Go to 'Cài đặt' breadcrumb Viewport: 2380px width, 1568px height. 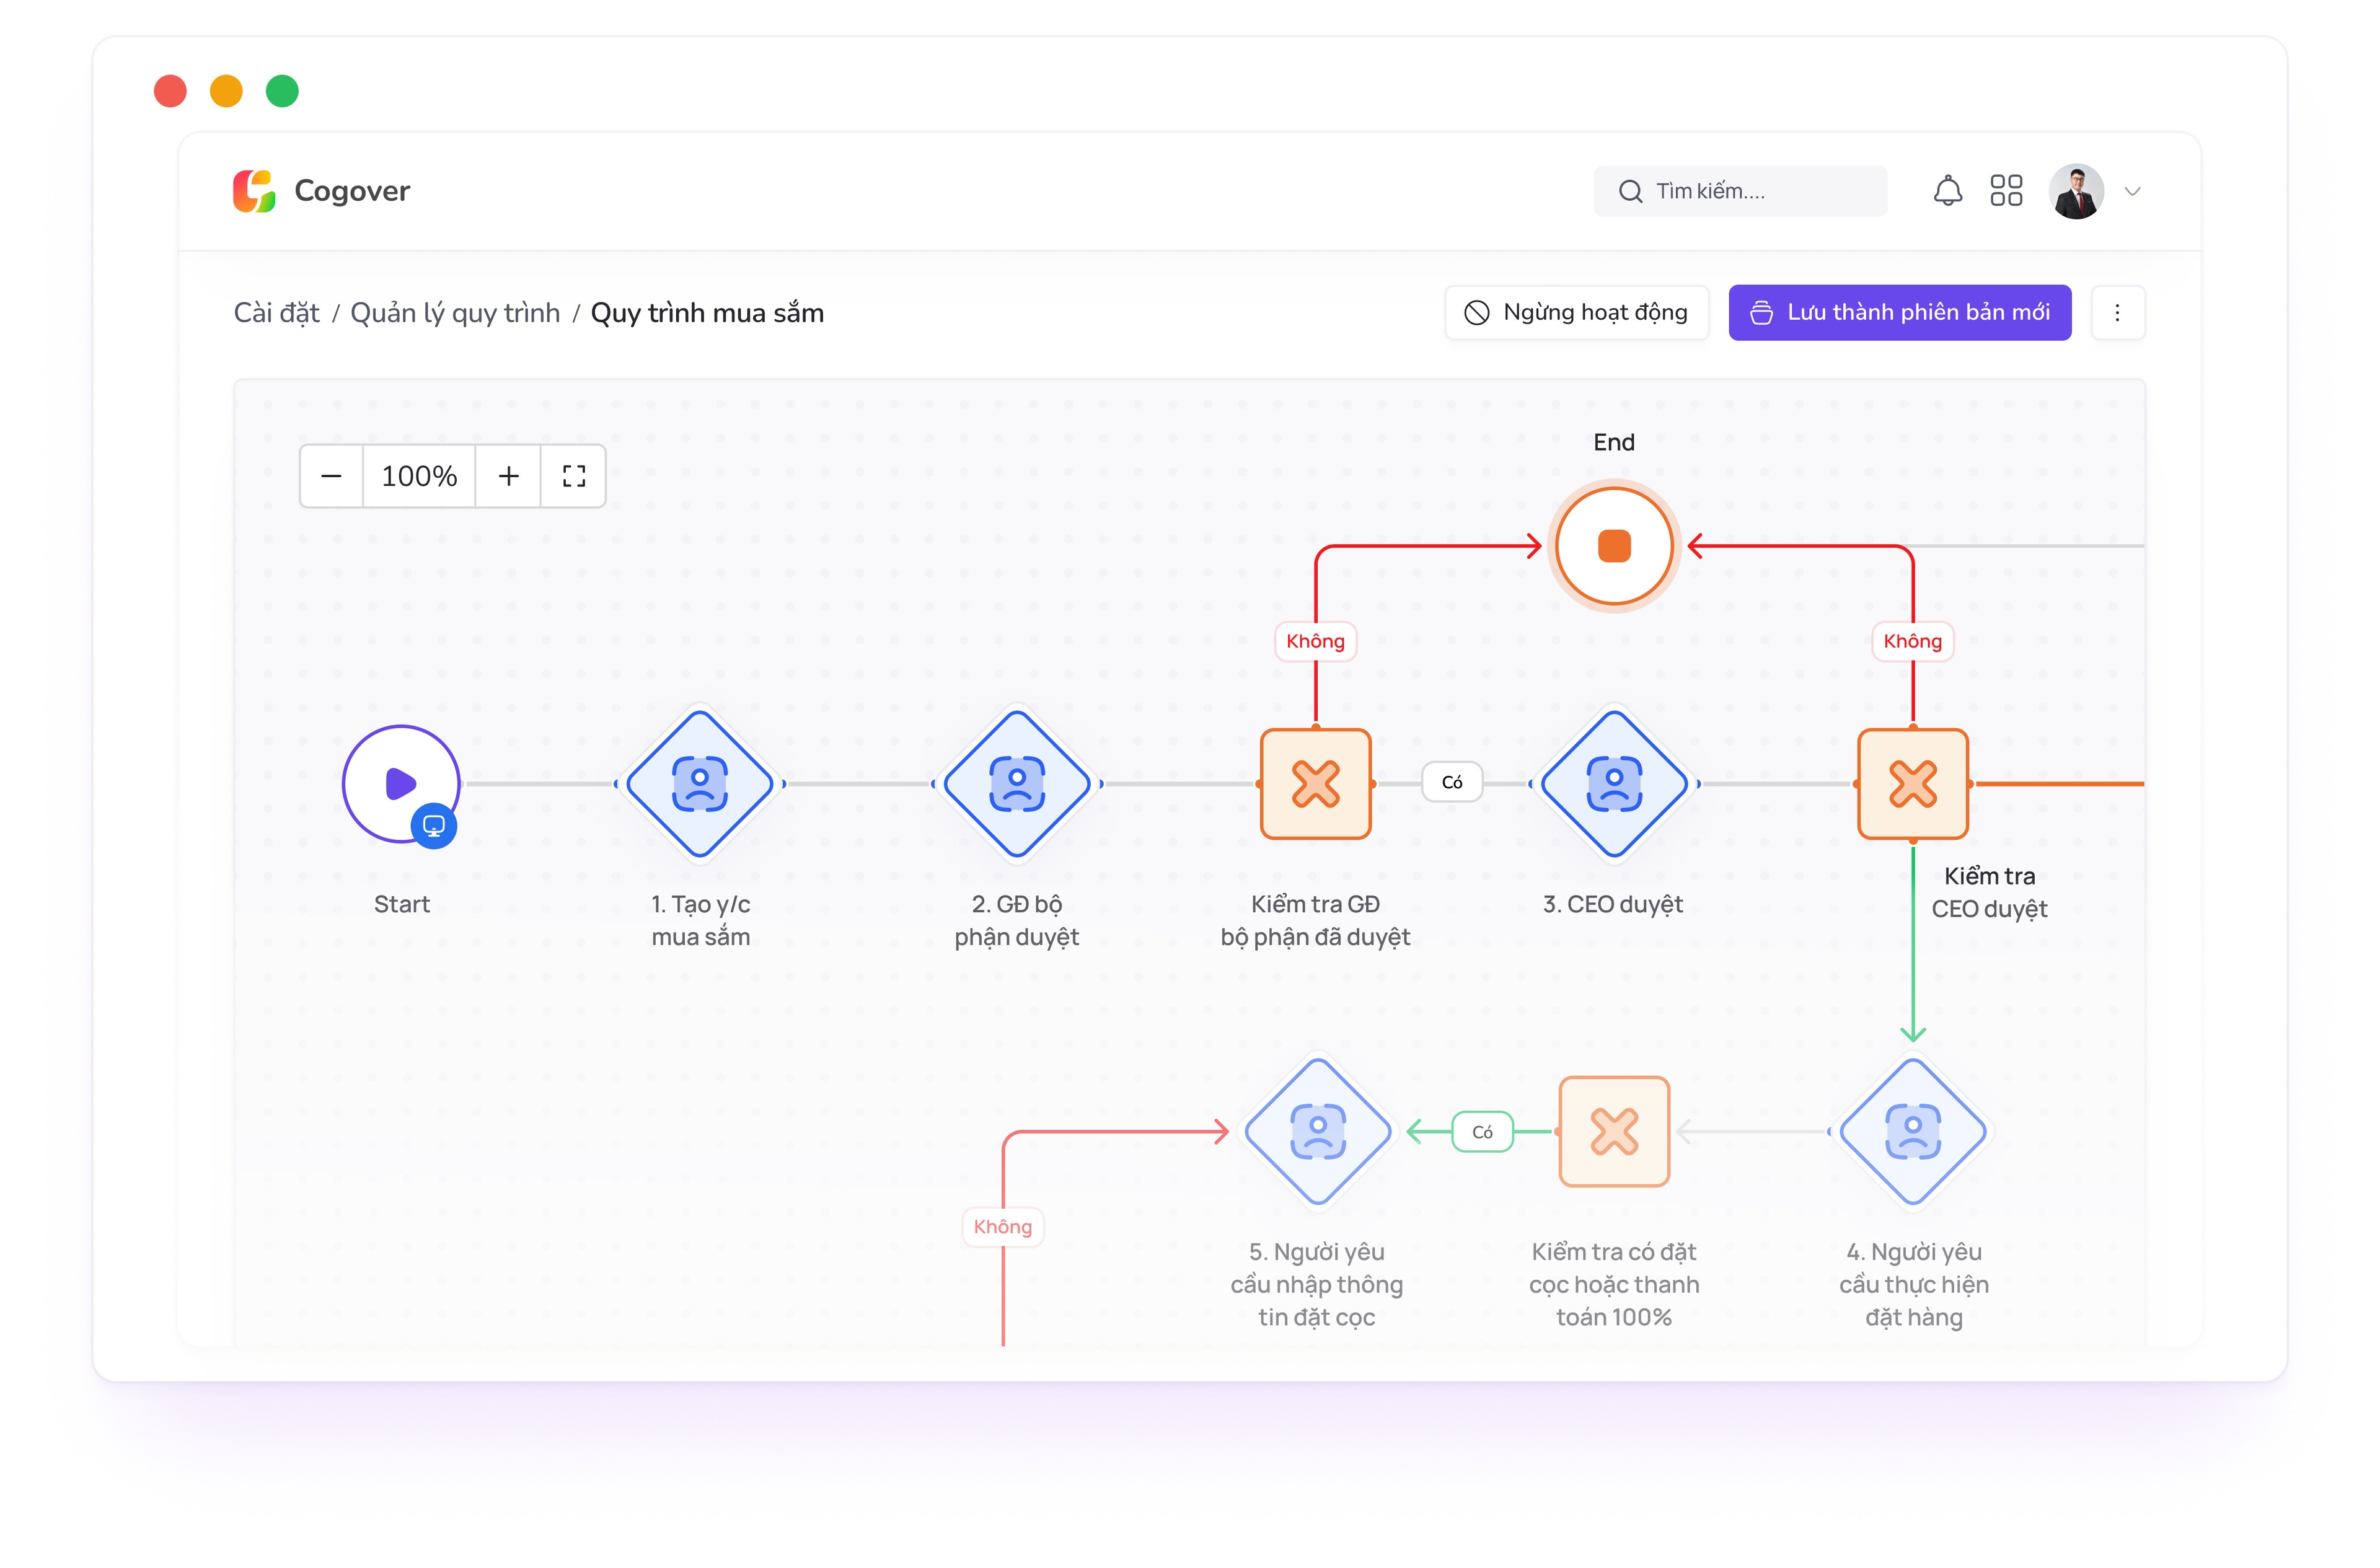point(276,313)
